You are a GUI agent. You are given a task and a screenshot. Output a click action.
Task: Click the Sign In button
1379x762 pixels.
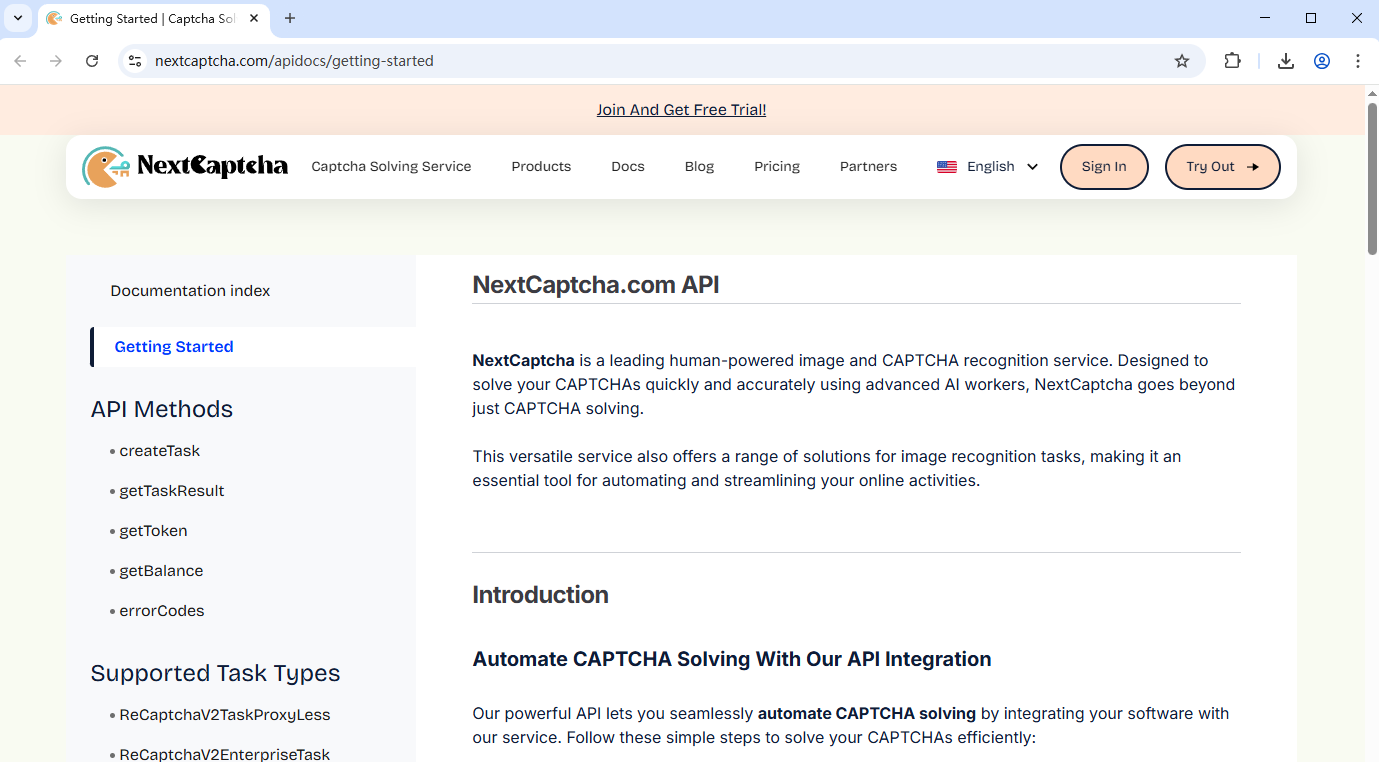click(1104, 167)
